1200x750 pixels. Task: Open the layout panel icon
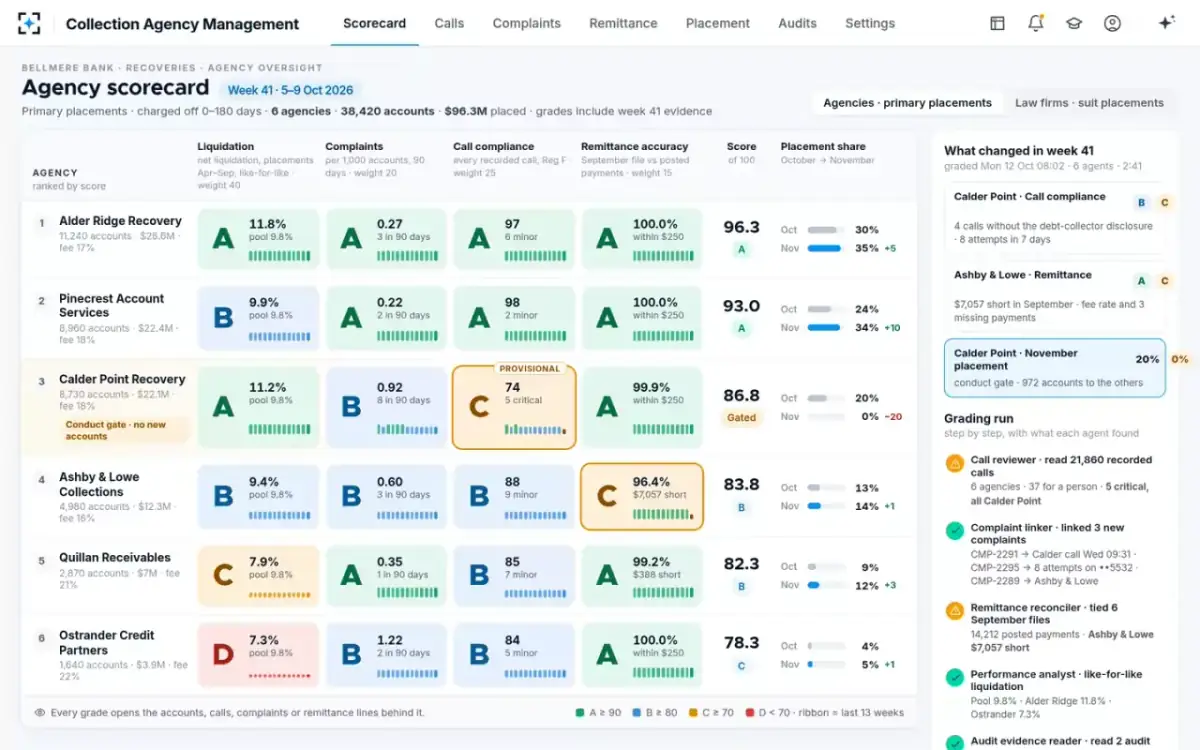997,23
